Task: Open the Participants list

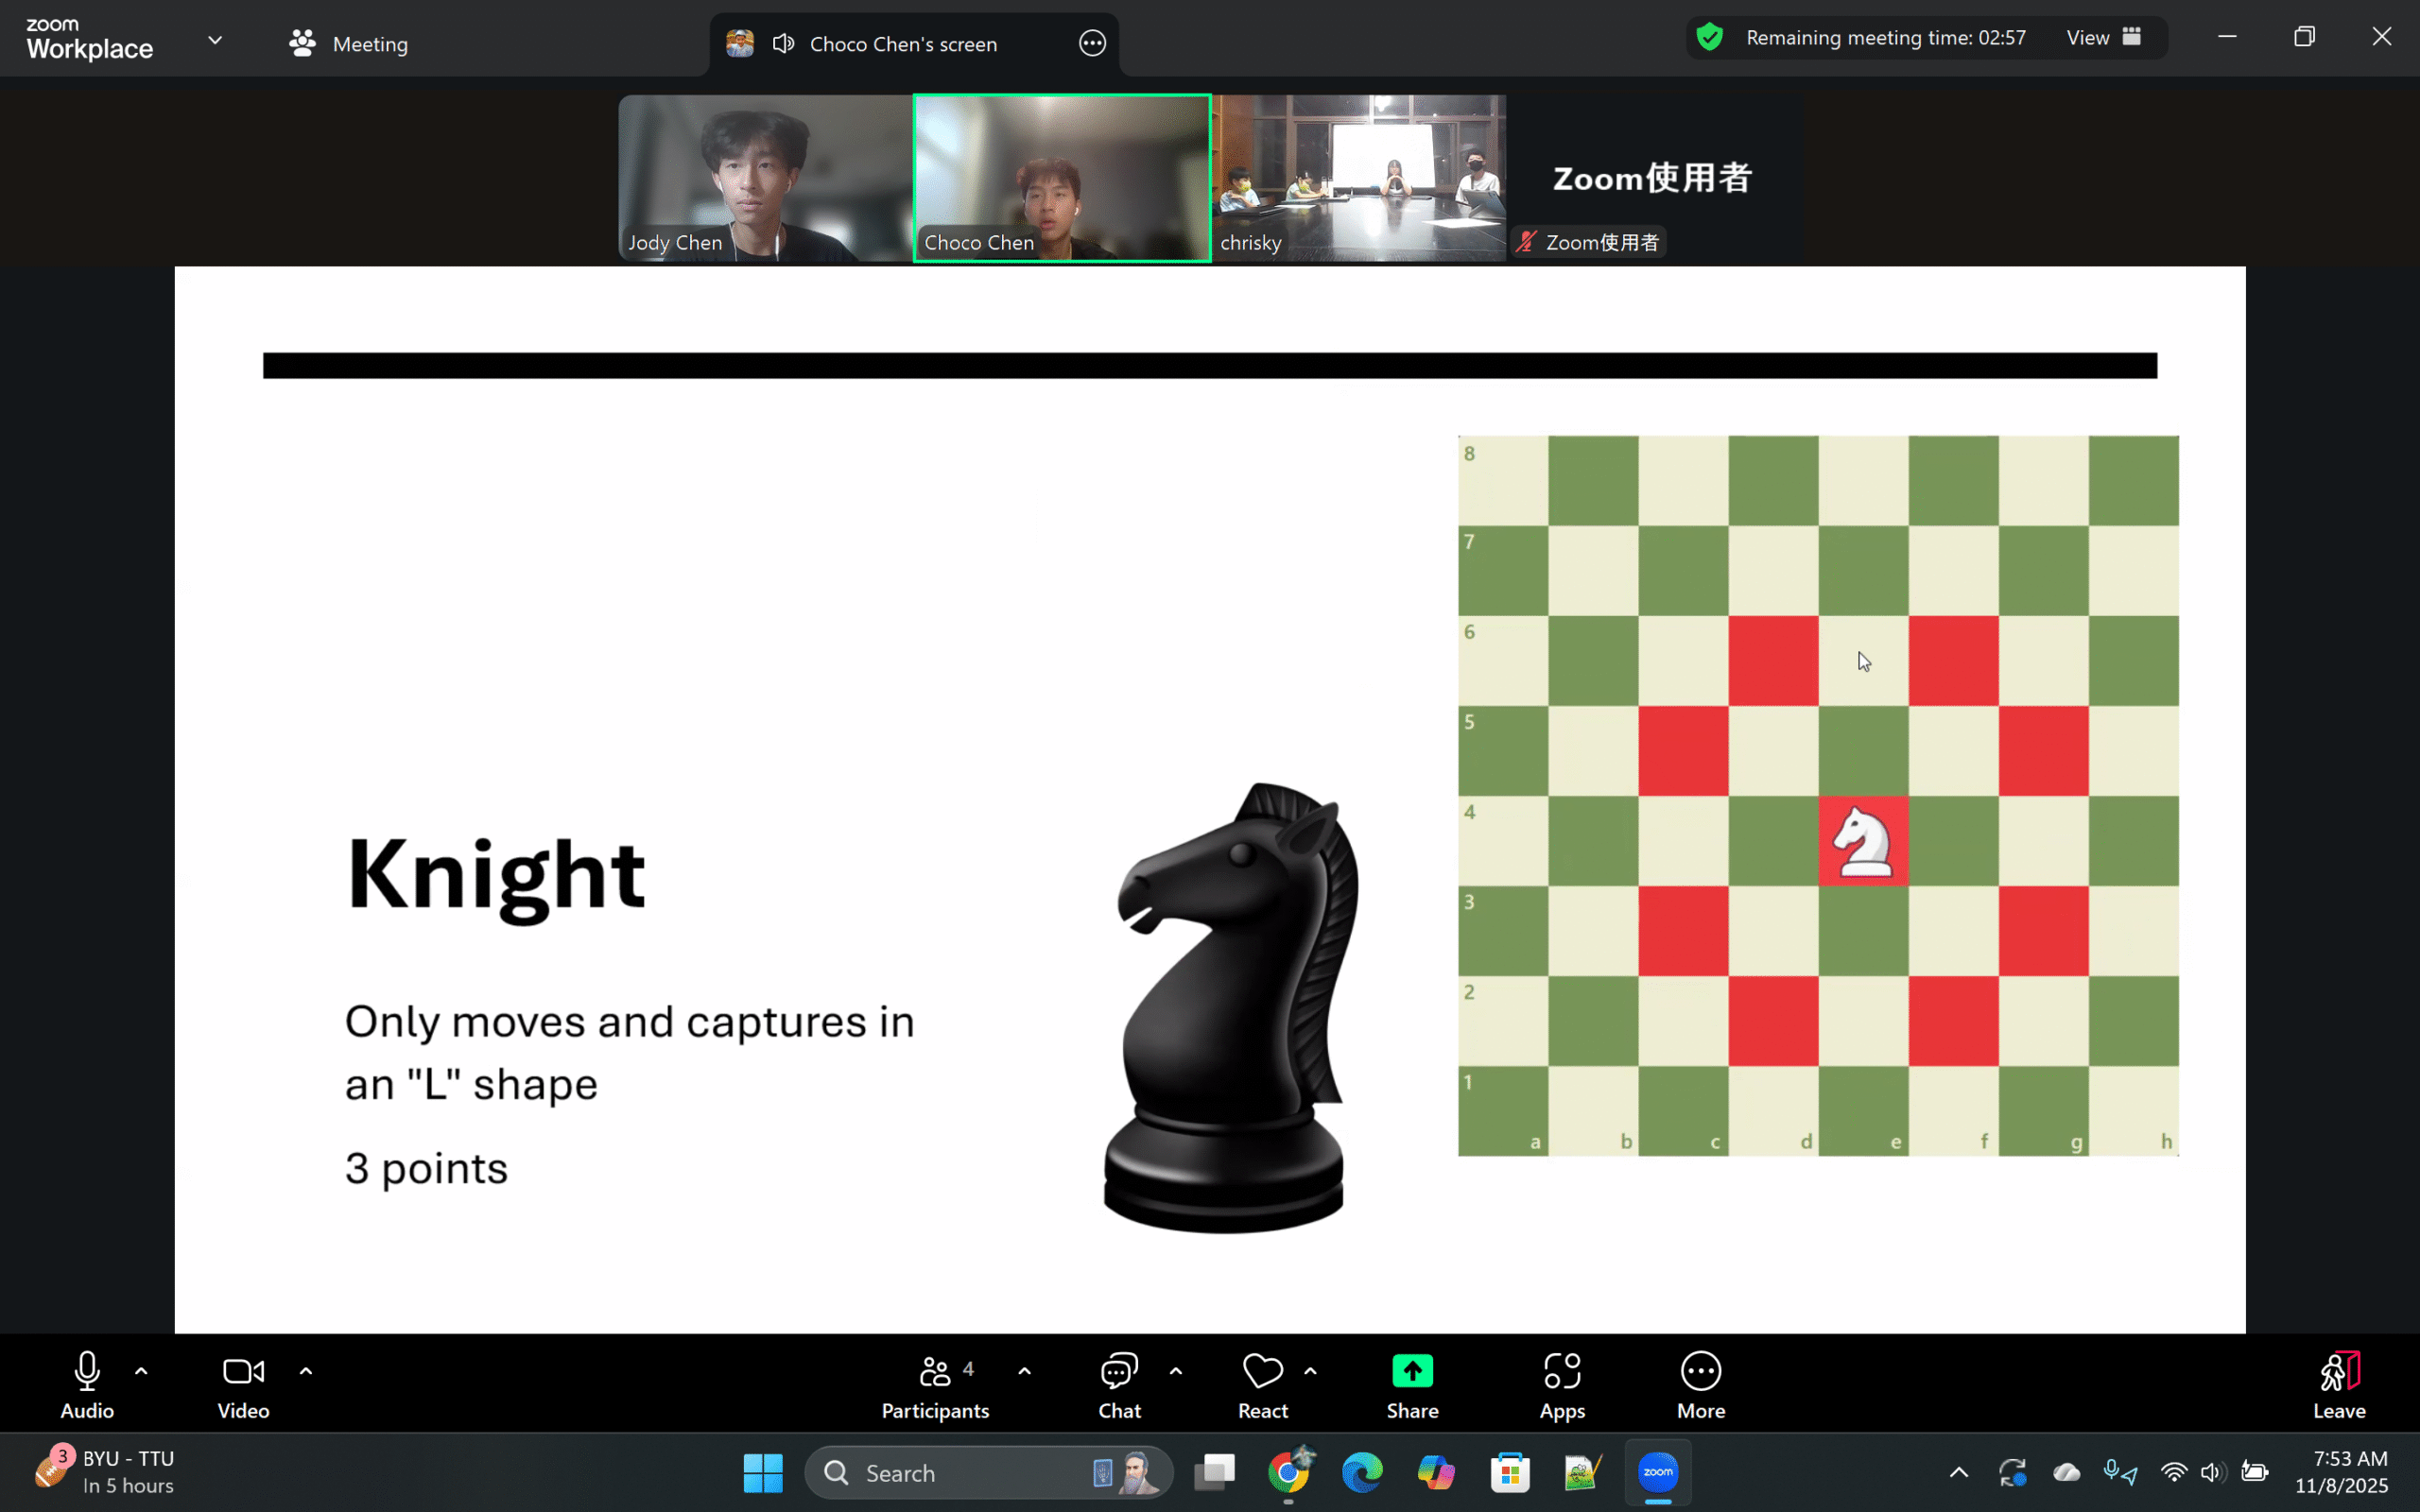Action: [935, 1384]
